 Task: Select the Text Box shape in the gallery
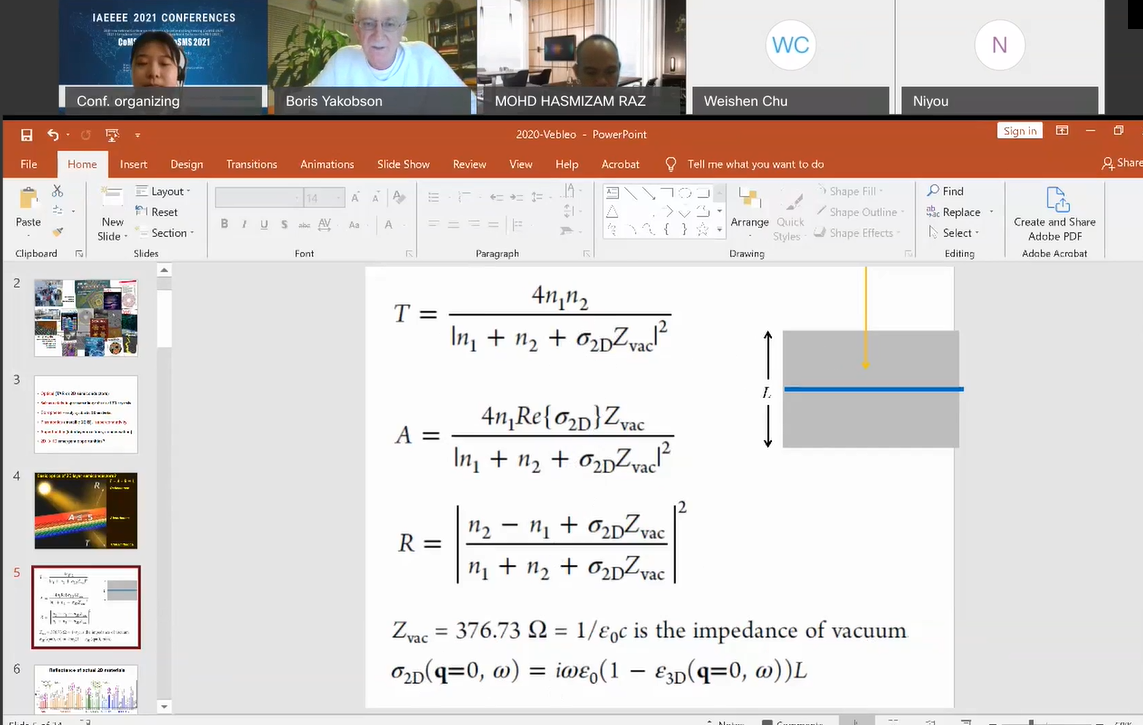click(612, 193)
